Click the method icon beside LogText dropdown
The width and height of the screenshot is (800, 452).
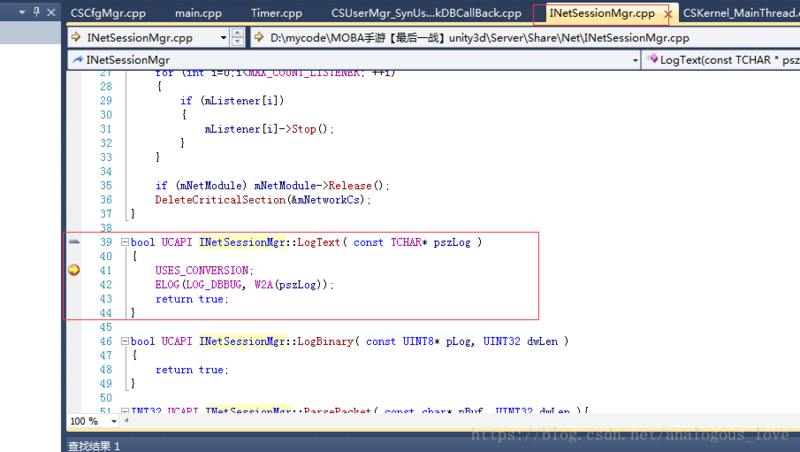point(652,59)
